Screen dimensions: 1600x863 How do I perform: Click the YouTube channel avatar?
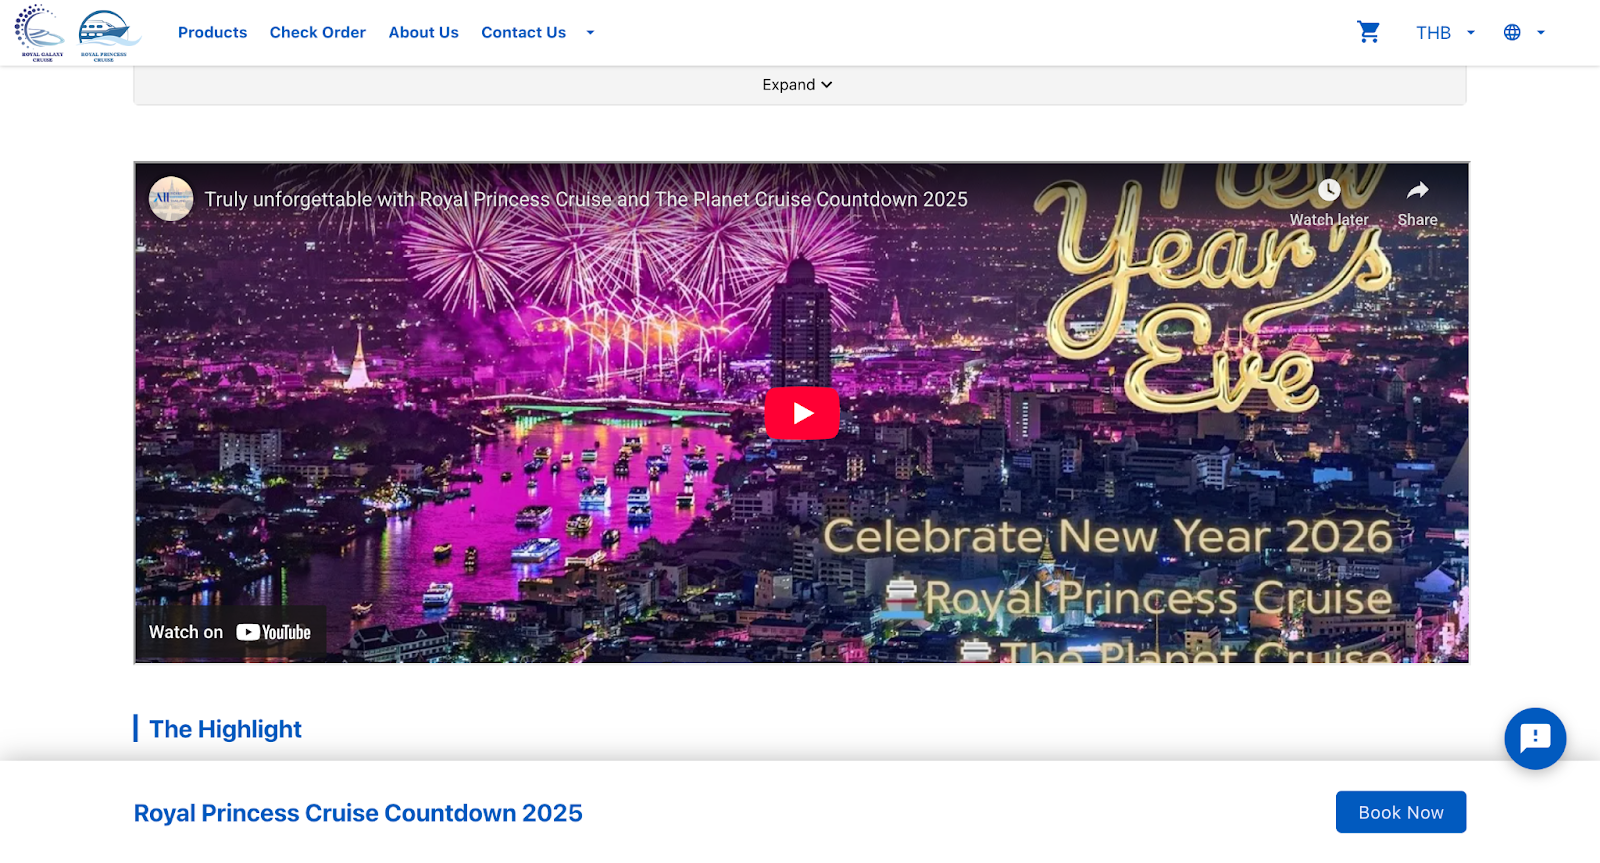click(171, 199)
